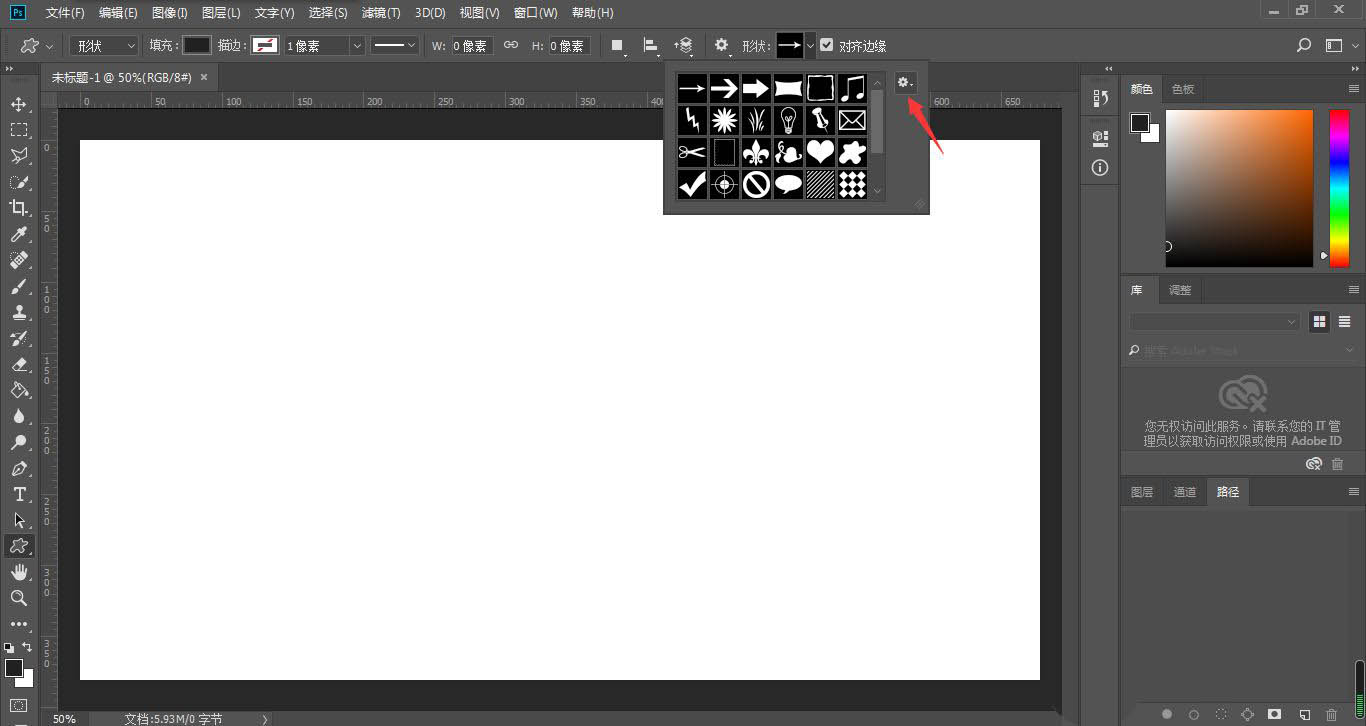Expand the stroke width 1 像素 dropdown

point(357,46)
